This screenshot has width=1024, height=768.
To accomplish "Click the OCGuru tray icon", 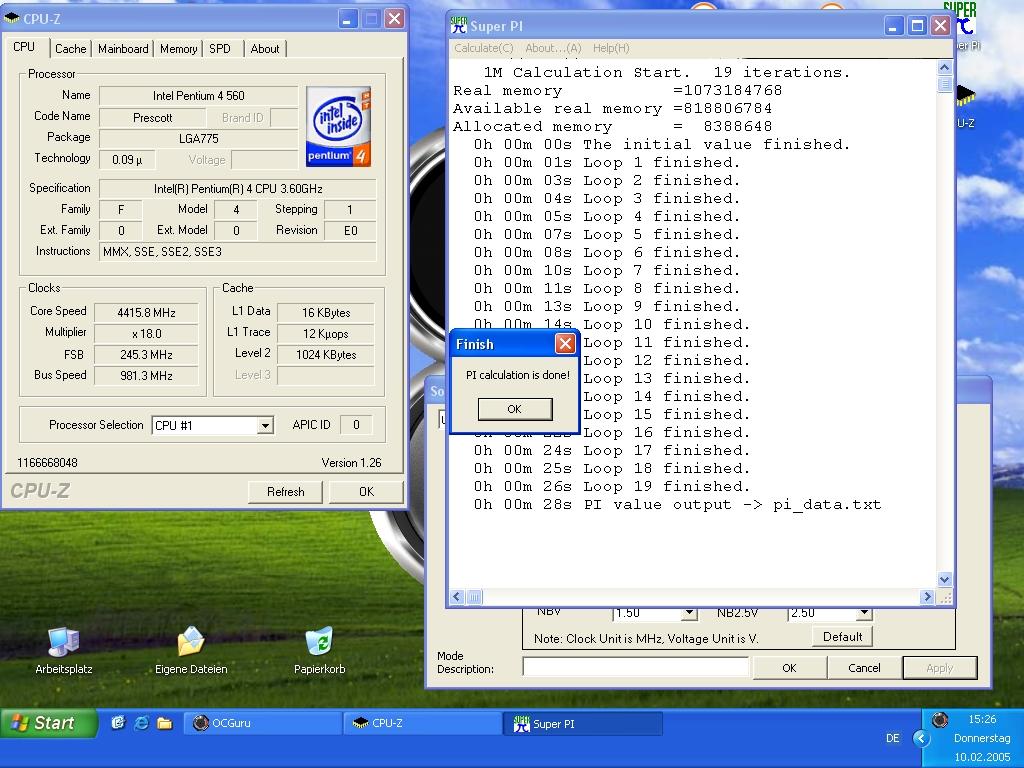I will [x=940, y=720].
